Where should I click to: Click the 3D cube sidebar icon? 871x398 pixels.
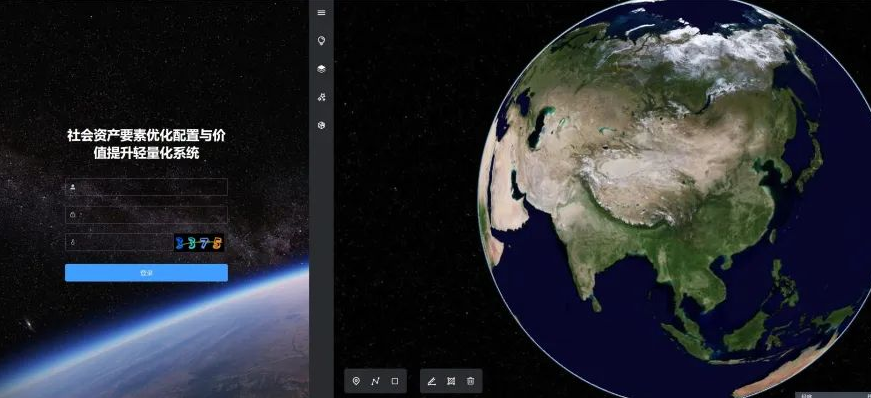coord(321,126)
